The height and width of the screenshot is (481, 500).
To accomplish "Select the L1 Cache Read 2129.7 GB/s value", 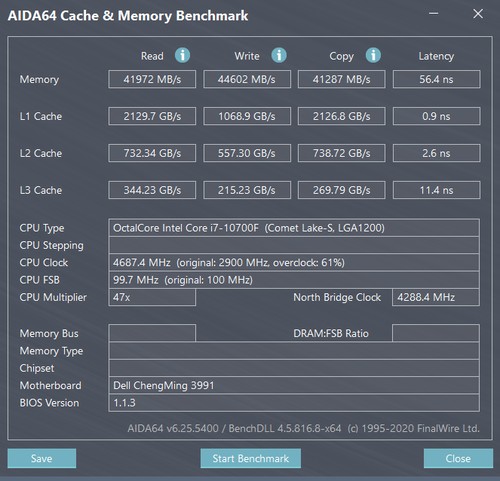I will tap(152, 116).
